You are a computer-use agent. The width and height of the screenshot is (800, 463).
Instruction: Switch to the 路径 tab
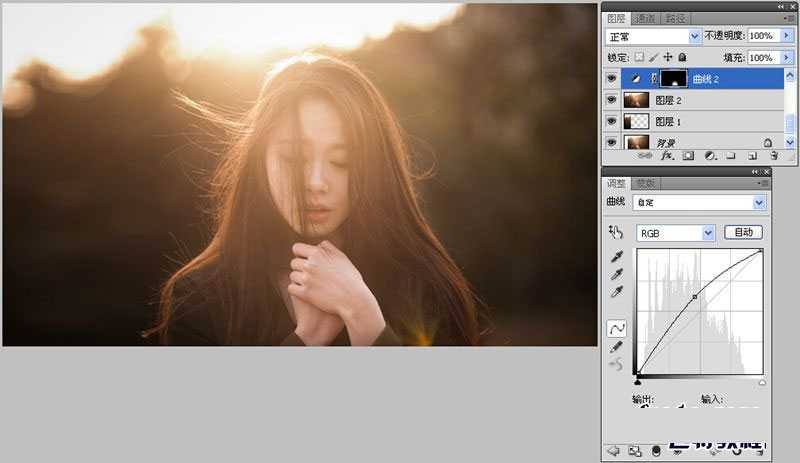[676, 18]
